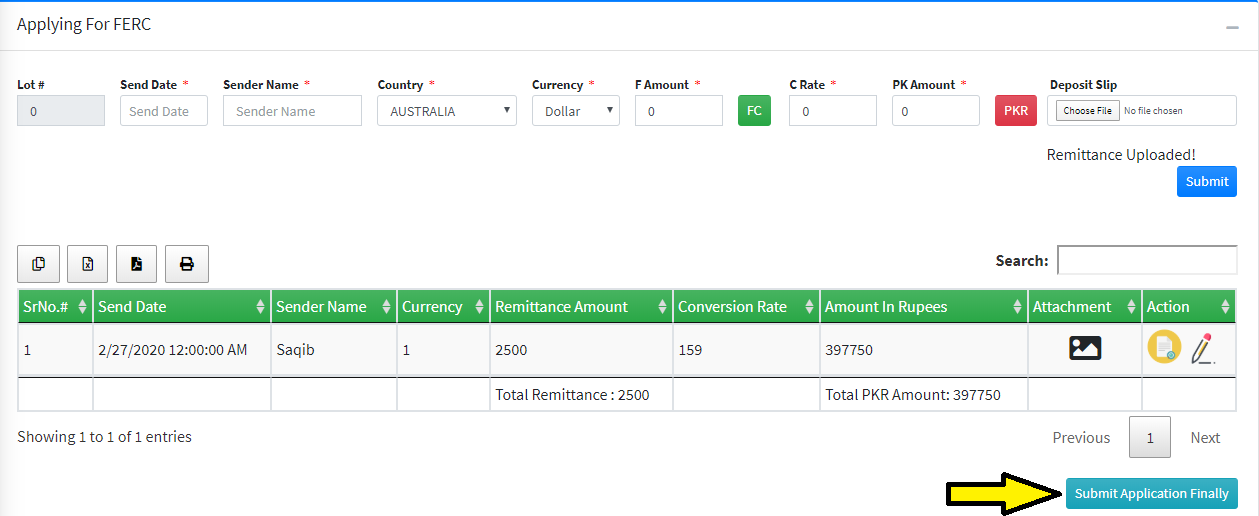Export table to Excel file

[88, 264]
